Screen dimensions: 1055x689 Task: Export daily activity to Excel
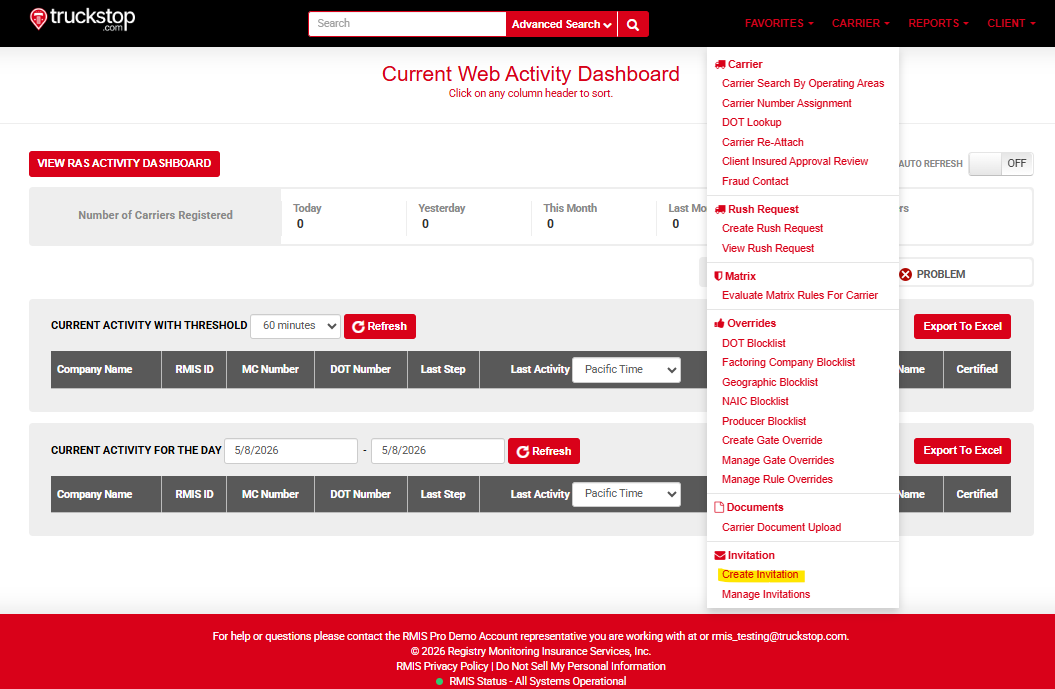962,451
